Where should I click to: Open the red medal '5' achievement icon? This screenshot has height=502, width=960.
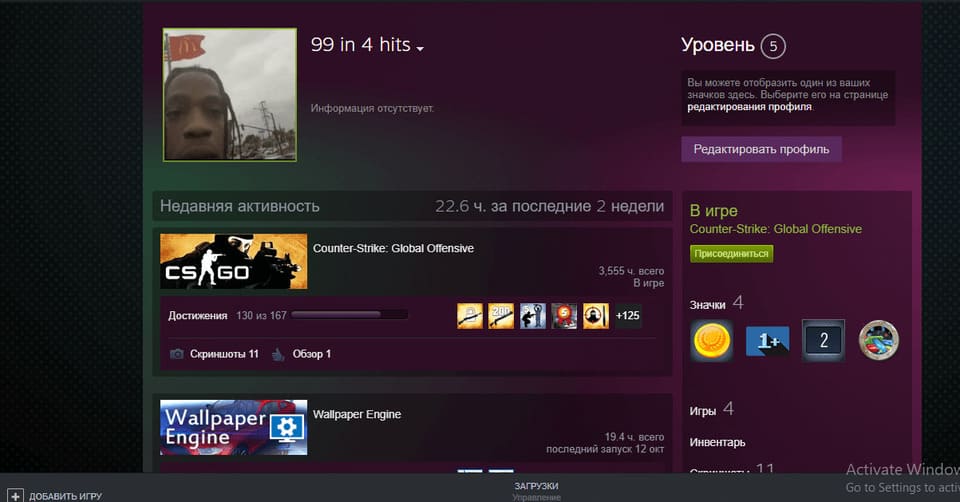coord(564,316)
